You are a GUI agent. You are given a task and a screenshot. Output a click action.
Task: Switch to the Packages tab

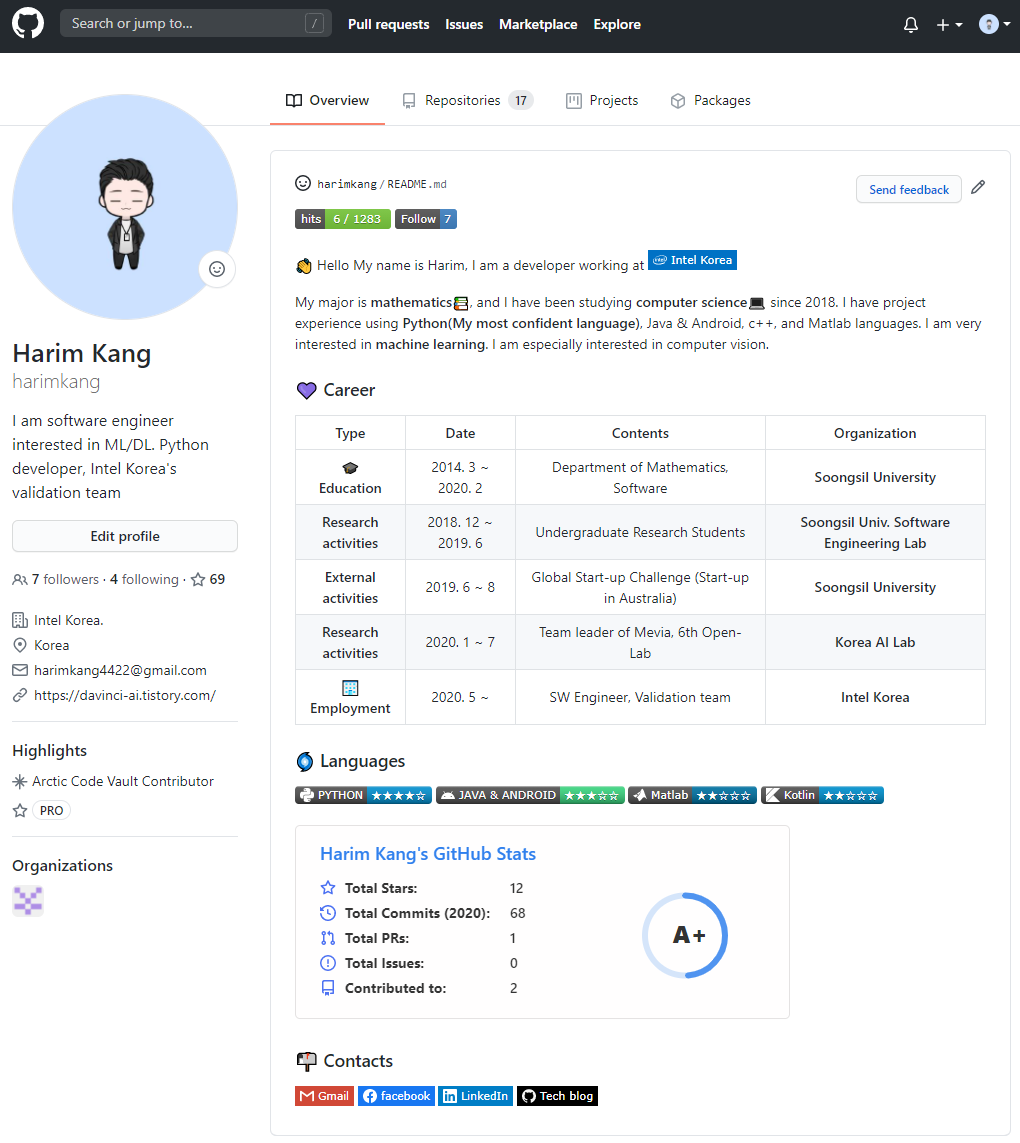point(711,101)
